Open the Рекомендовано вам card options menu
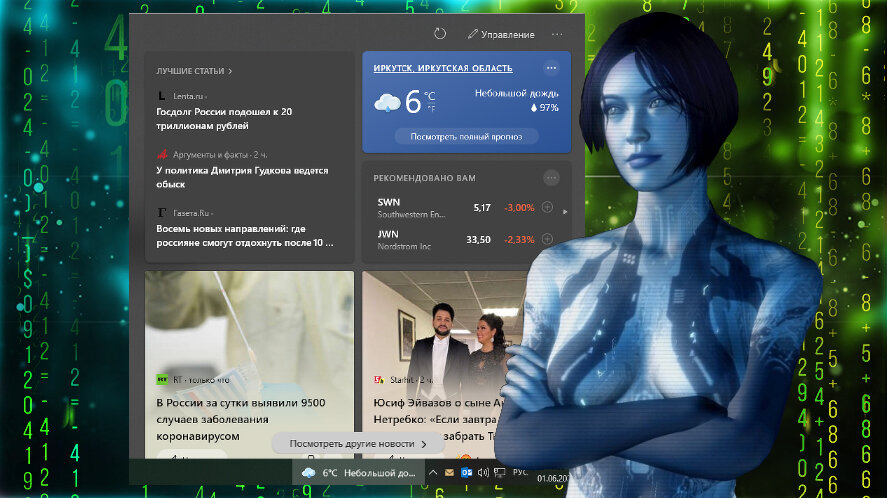Image resolution: width=887 pixels, height=498 pixels. (551, 178)
